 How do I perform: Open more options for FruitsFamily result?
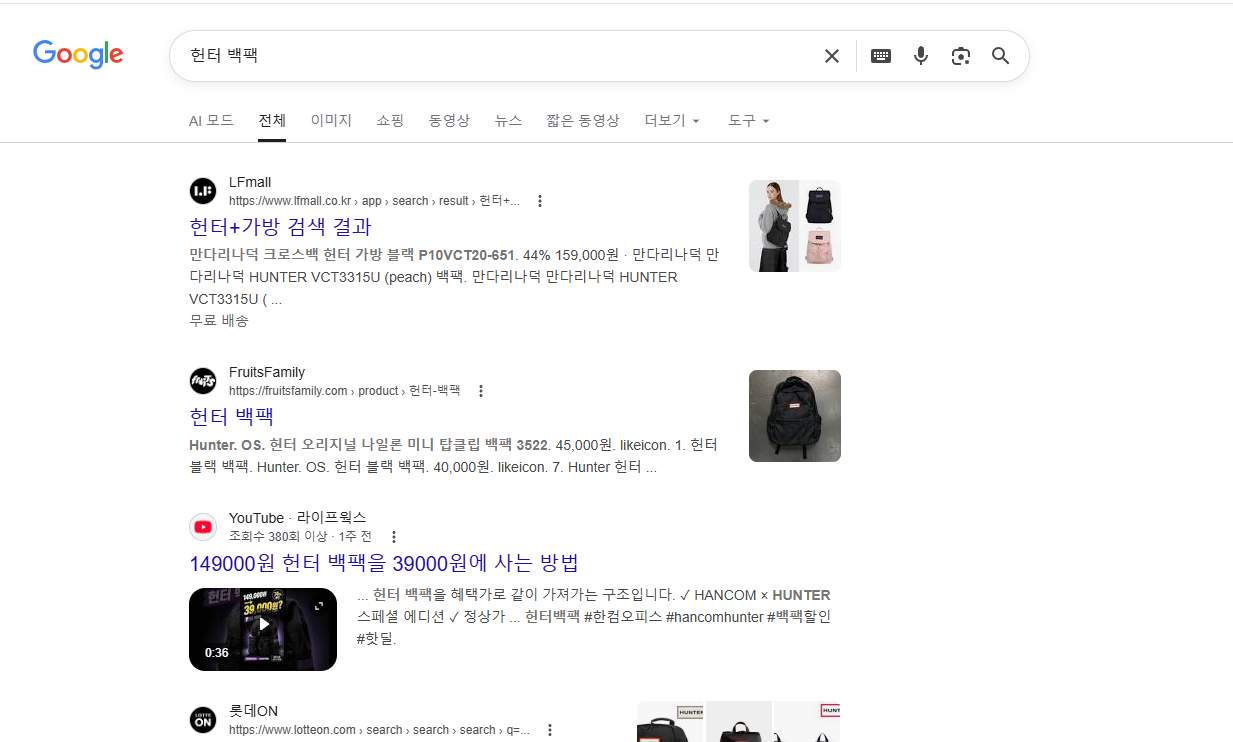(481, 391)
